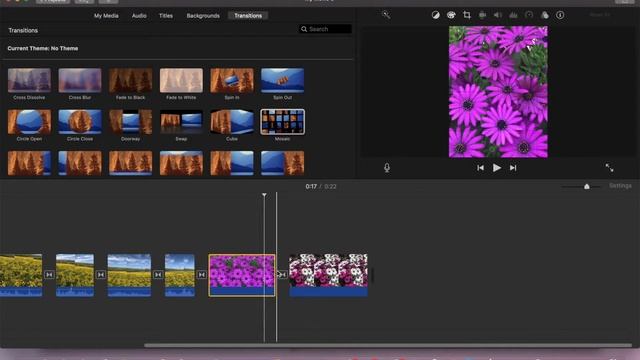Select Circle Open transition
This screenshot has height=360, width=640.
(x=29, y=122)
